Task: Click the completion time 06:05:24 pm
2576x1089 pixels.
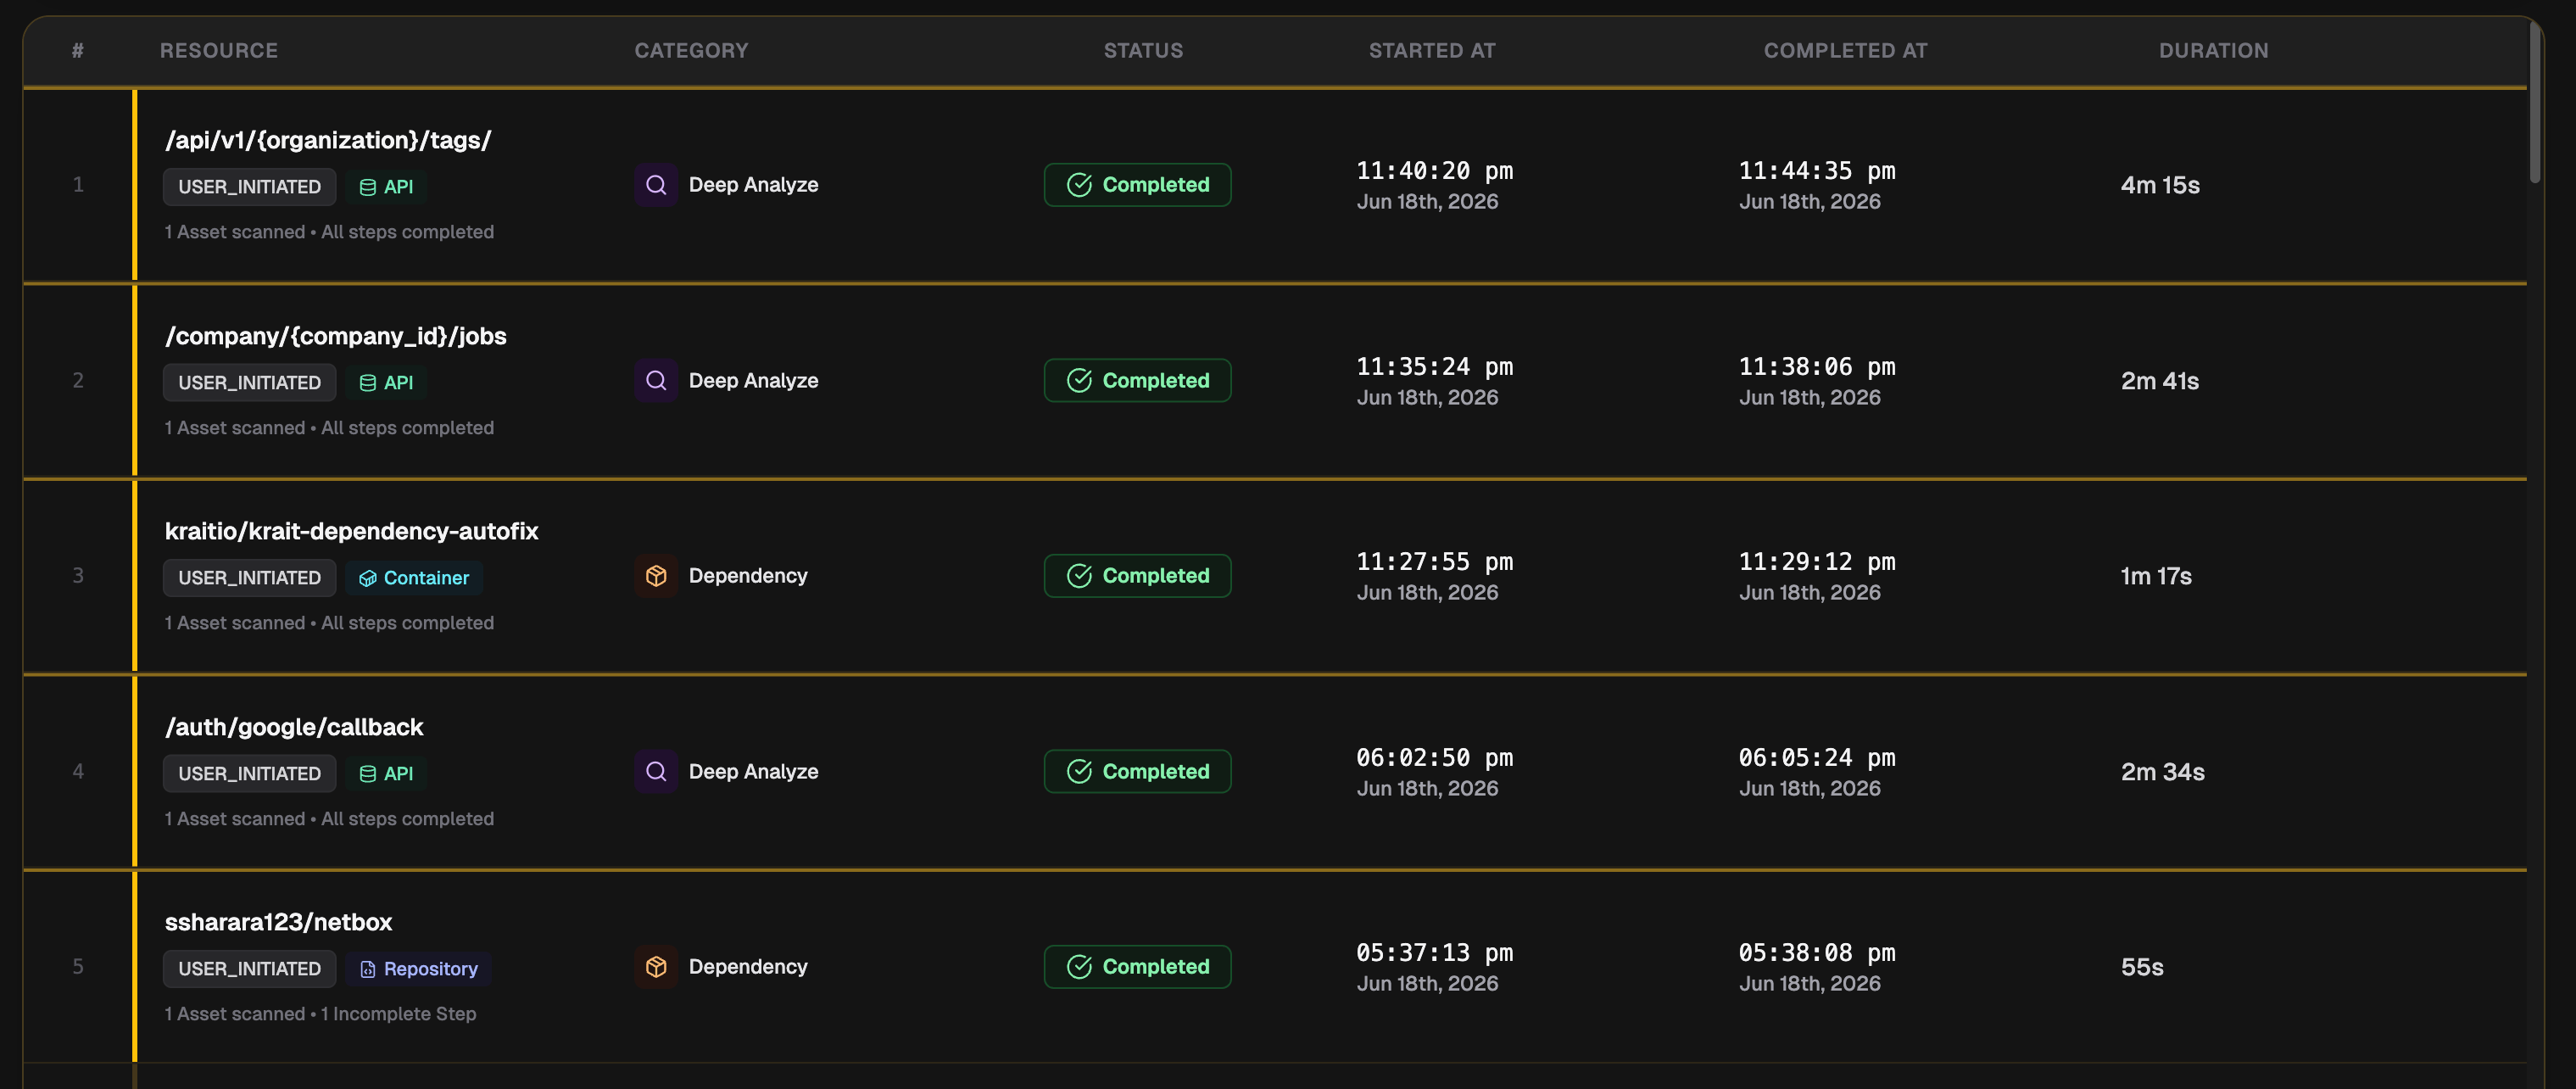Action: click(1817, 758)
